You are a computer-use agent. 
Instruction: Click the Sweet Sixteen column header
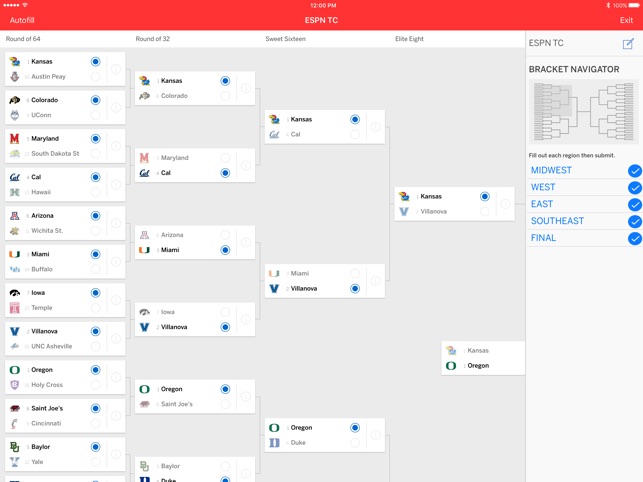coord(285,39)
